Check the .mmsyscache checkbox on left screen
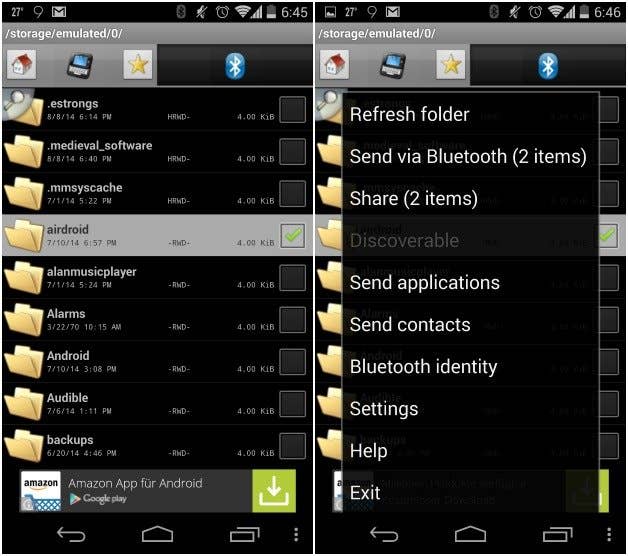The image size is (628, 556). 293,193
